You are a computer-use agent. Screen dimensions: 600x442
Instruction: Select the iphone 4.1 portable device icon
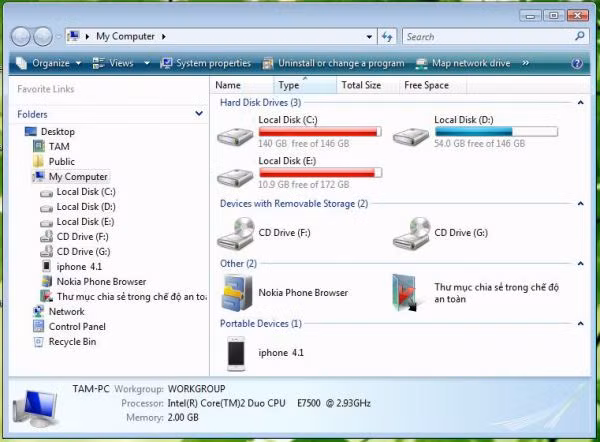(x=237, y=352)
